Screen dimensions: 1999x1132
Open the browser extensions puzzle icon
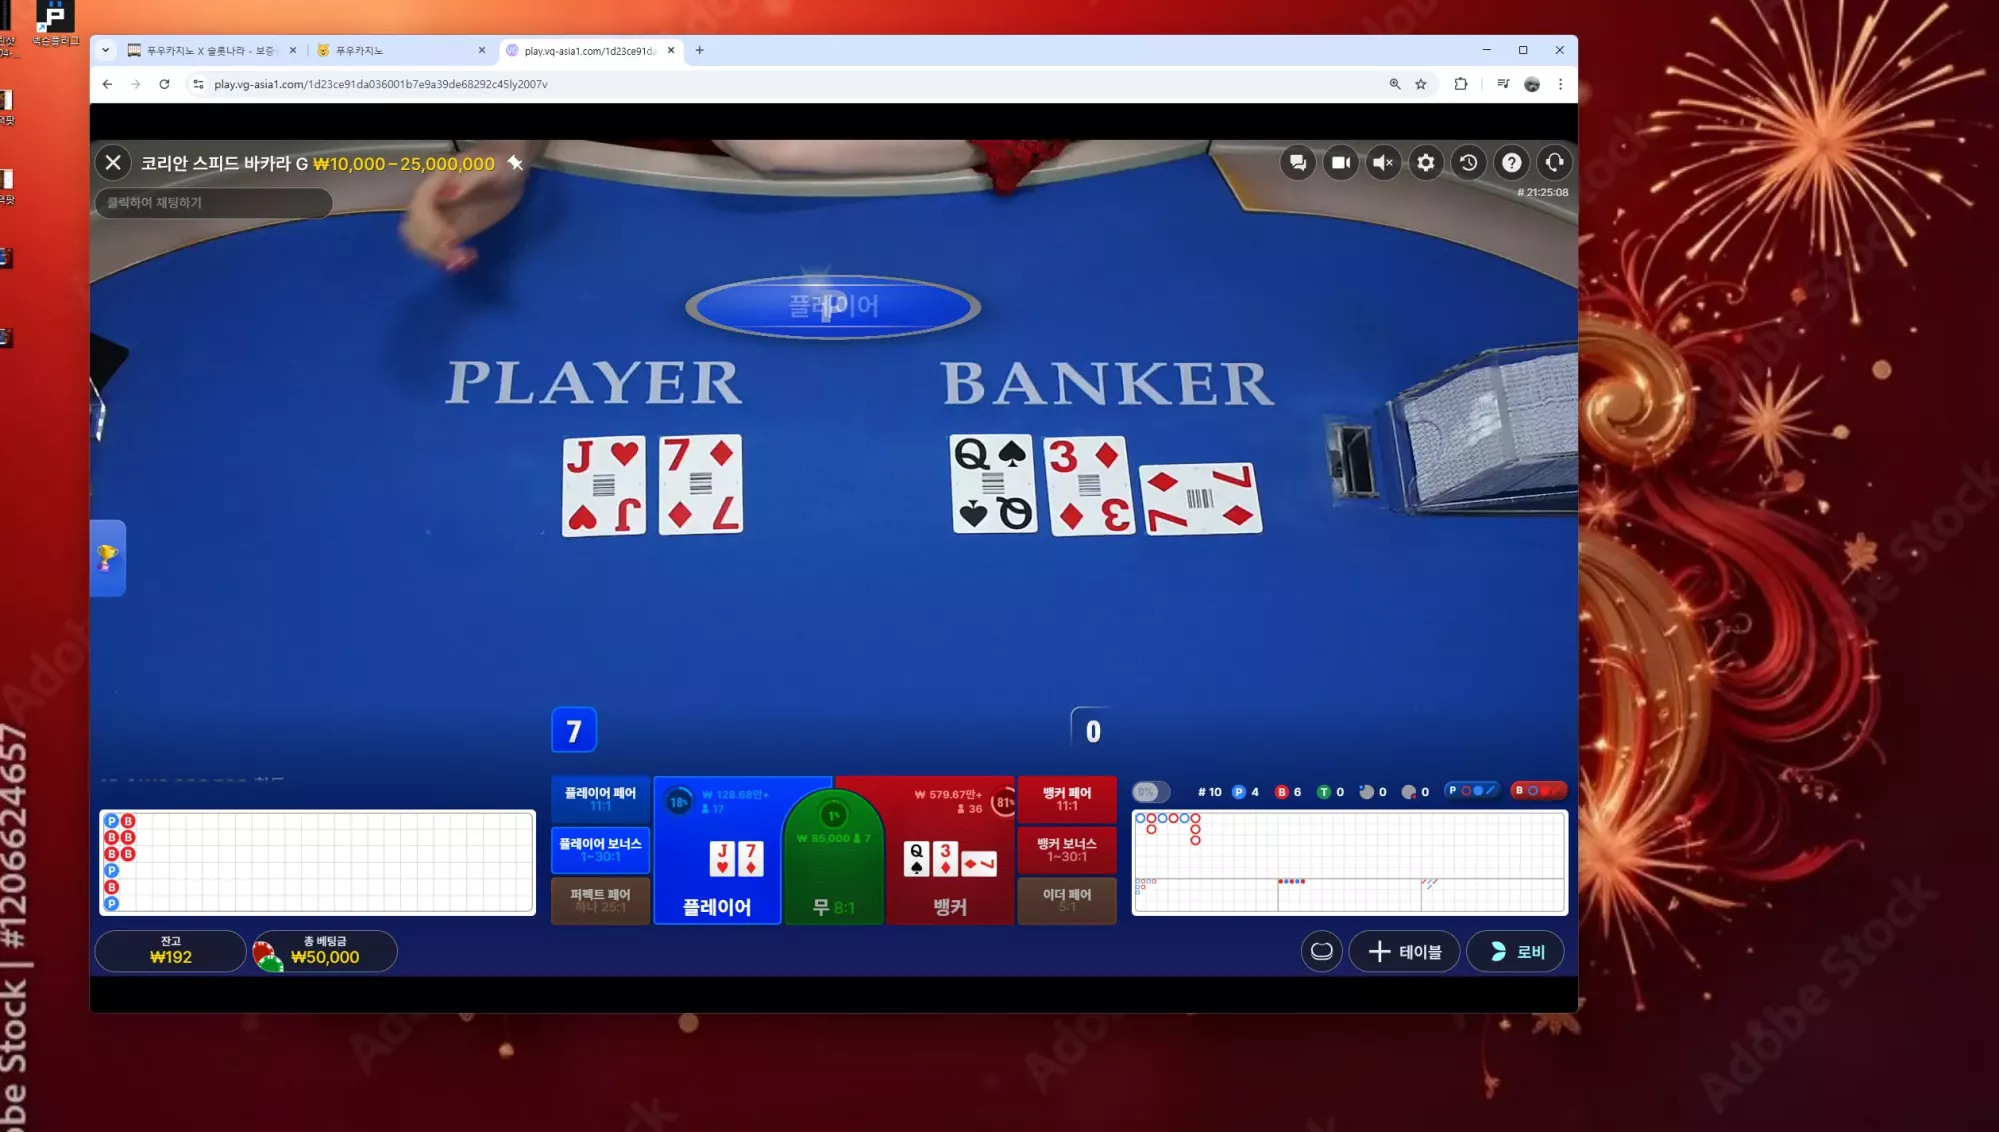(x=1461, y=84)
